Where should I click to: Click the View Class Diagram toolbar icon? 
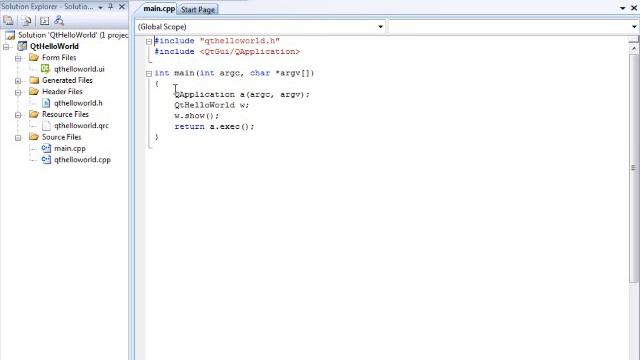click(59, 20)
